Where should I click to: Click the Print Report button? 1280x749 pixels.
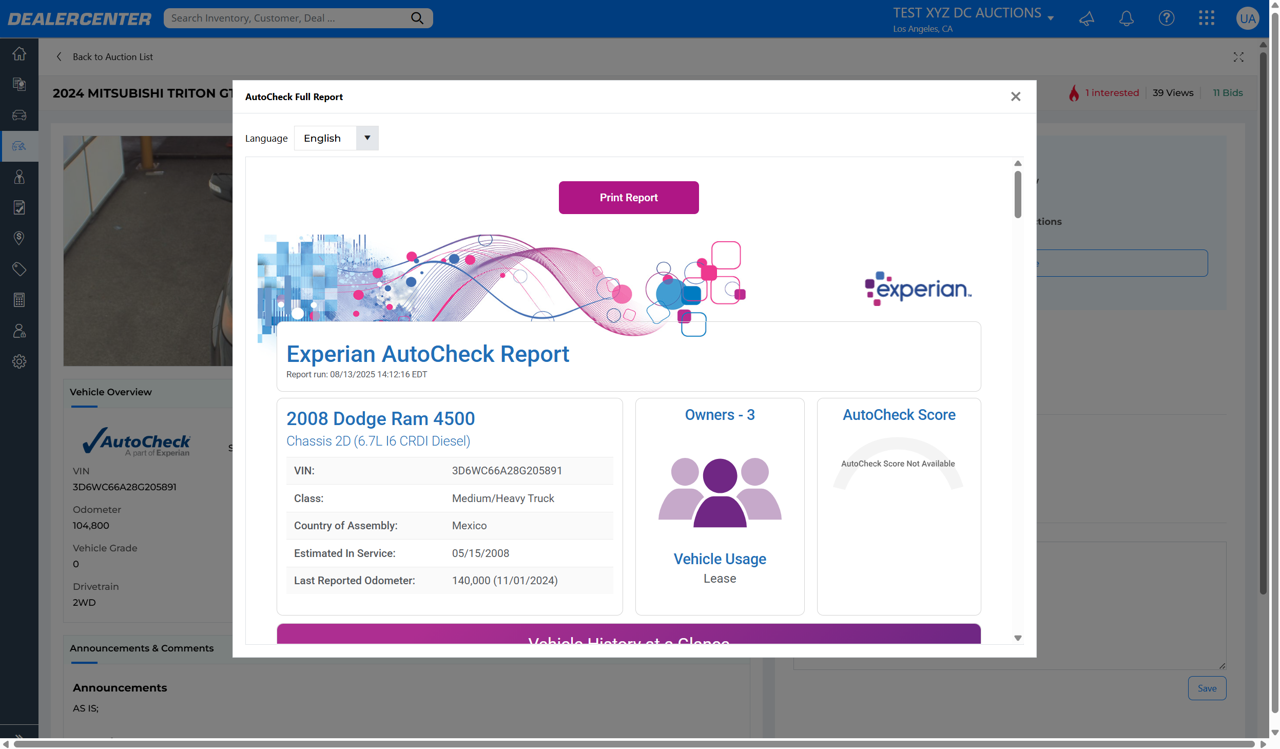(629, 198)
